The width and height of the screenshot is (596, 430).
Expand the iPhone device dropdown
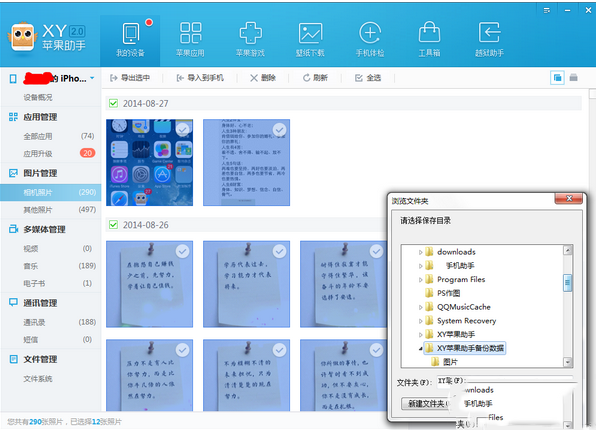92,78
